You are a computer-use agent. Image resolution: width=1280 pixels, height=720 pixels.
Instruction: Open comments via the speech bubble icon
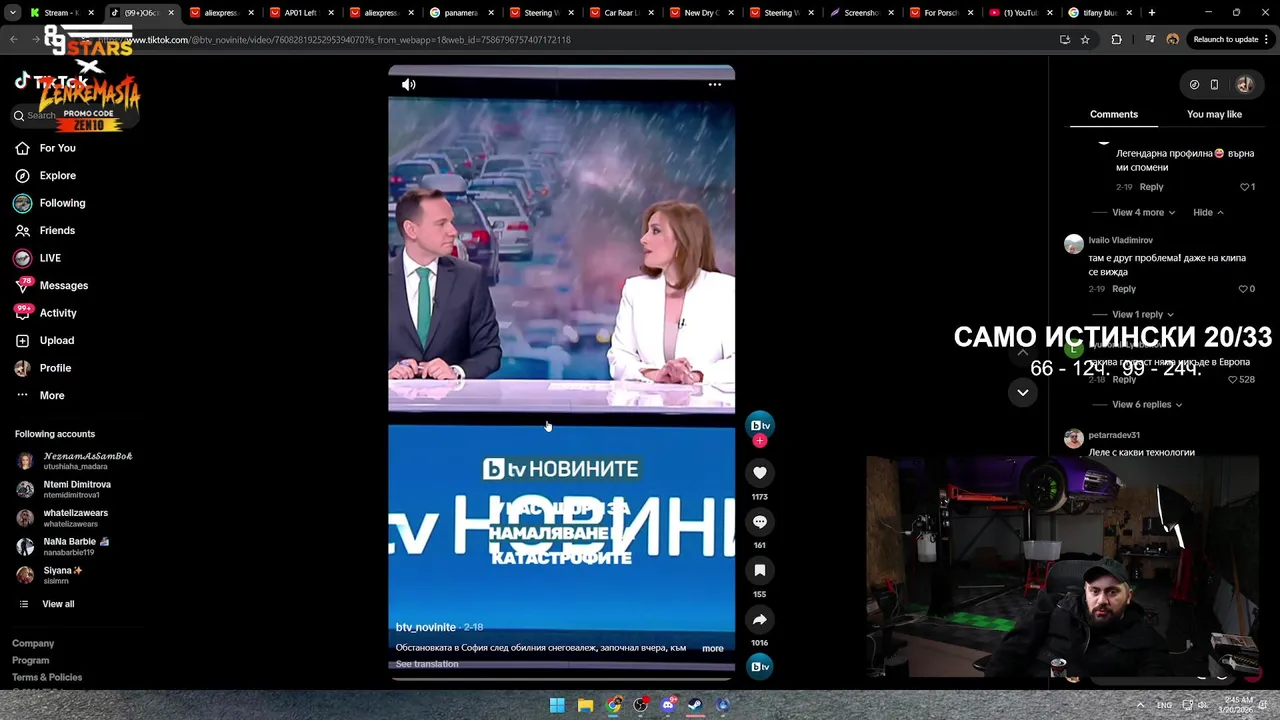[x=760, y=522]
